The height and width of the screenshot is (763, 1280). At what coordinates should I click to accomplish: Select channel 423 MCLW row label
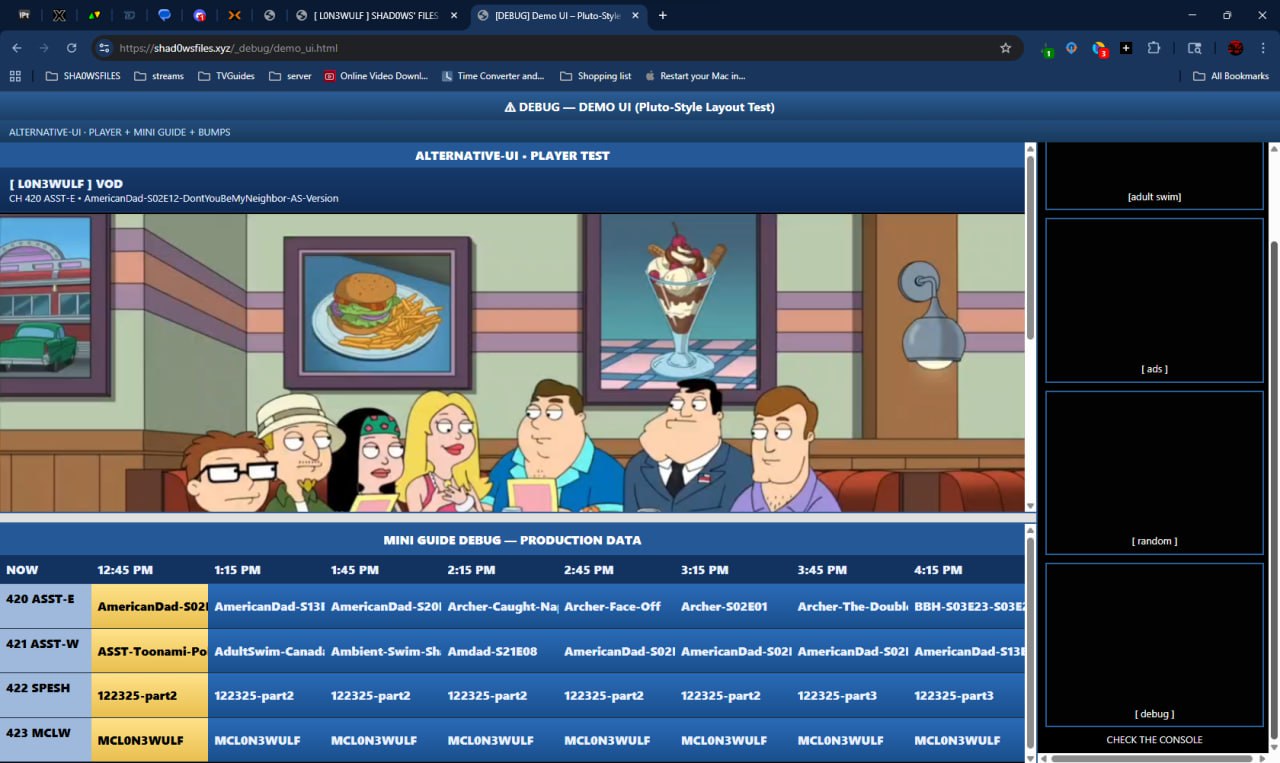pyautogui.click(x=45, y=740)
